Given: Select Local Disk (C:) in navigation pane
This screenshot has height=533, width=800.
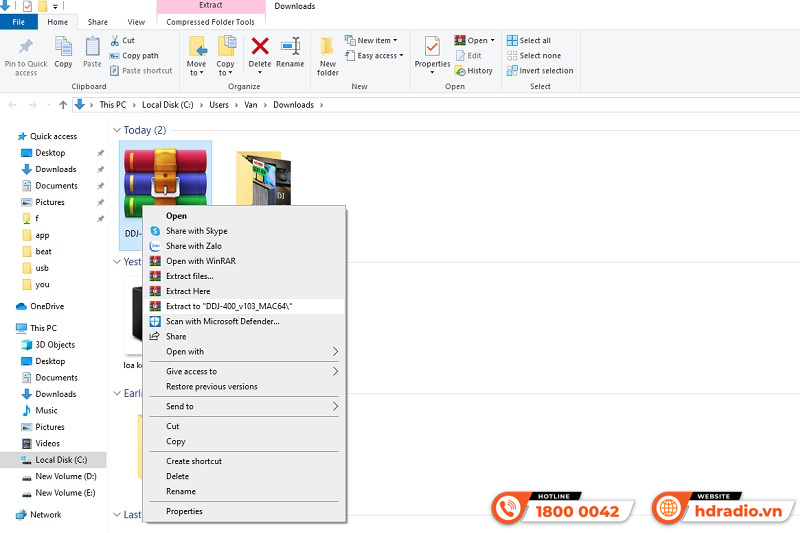Looking at the screenshot, I should coord(61,460).
